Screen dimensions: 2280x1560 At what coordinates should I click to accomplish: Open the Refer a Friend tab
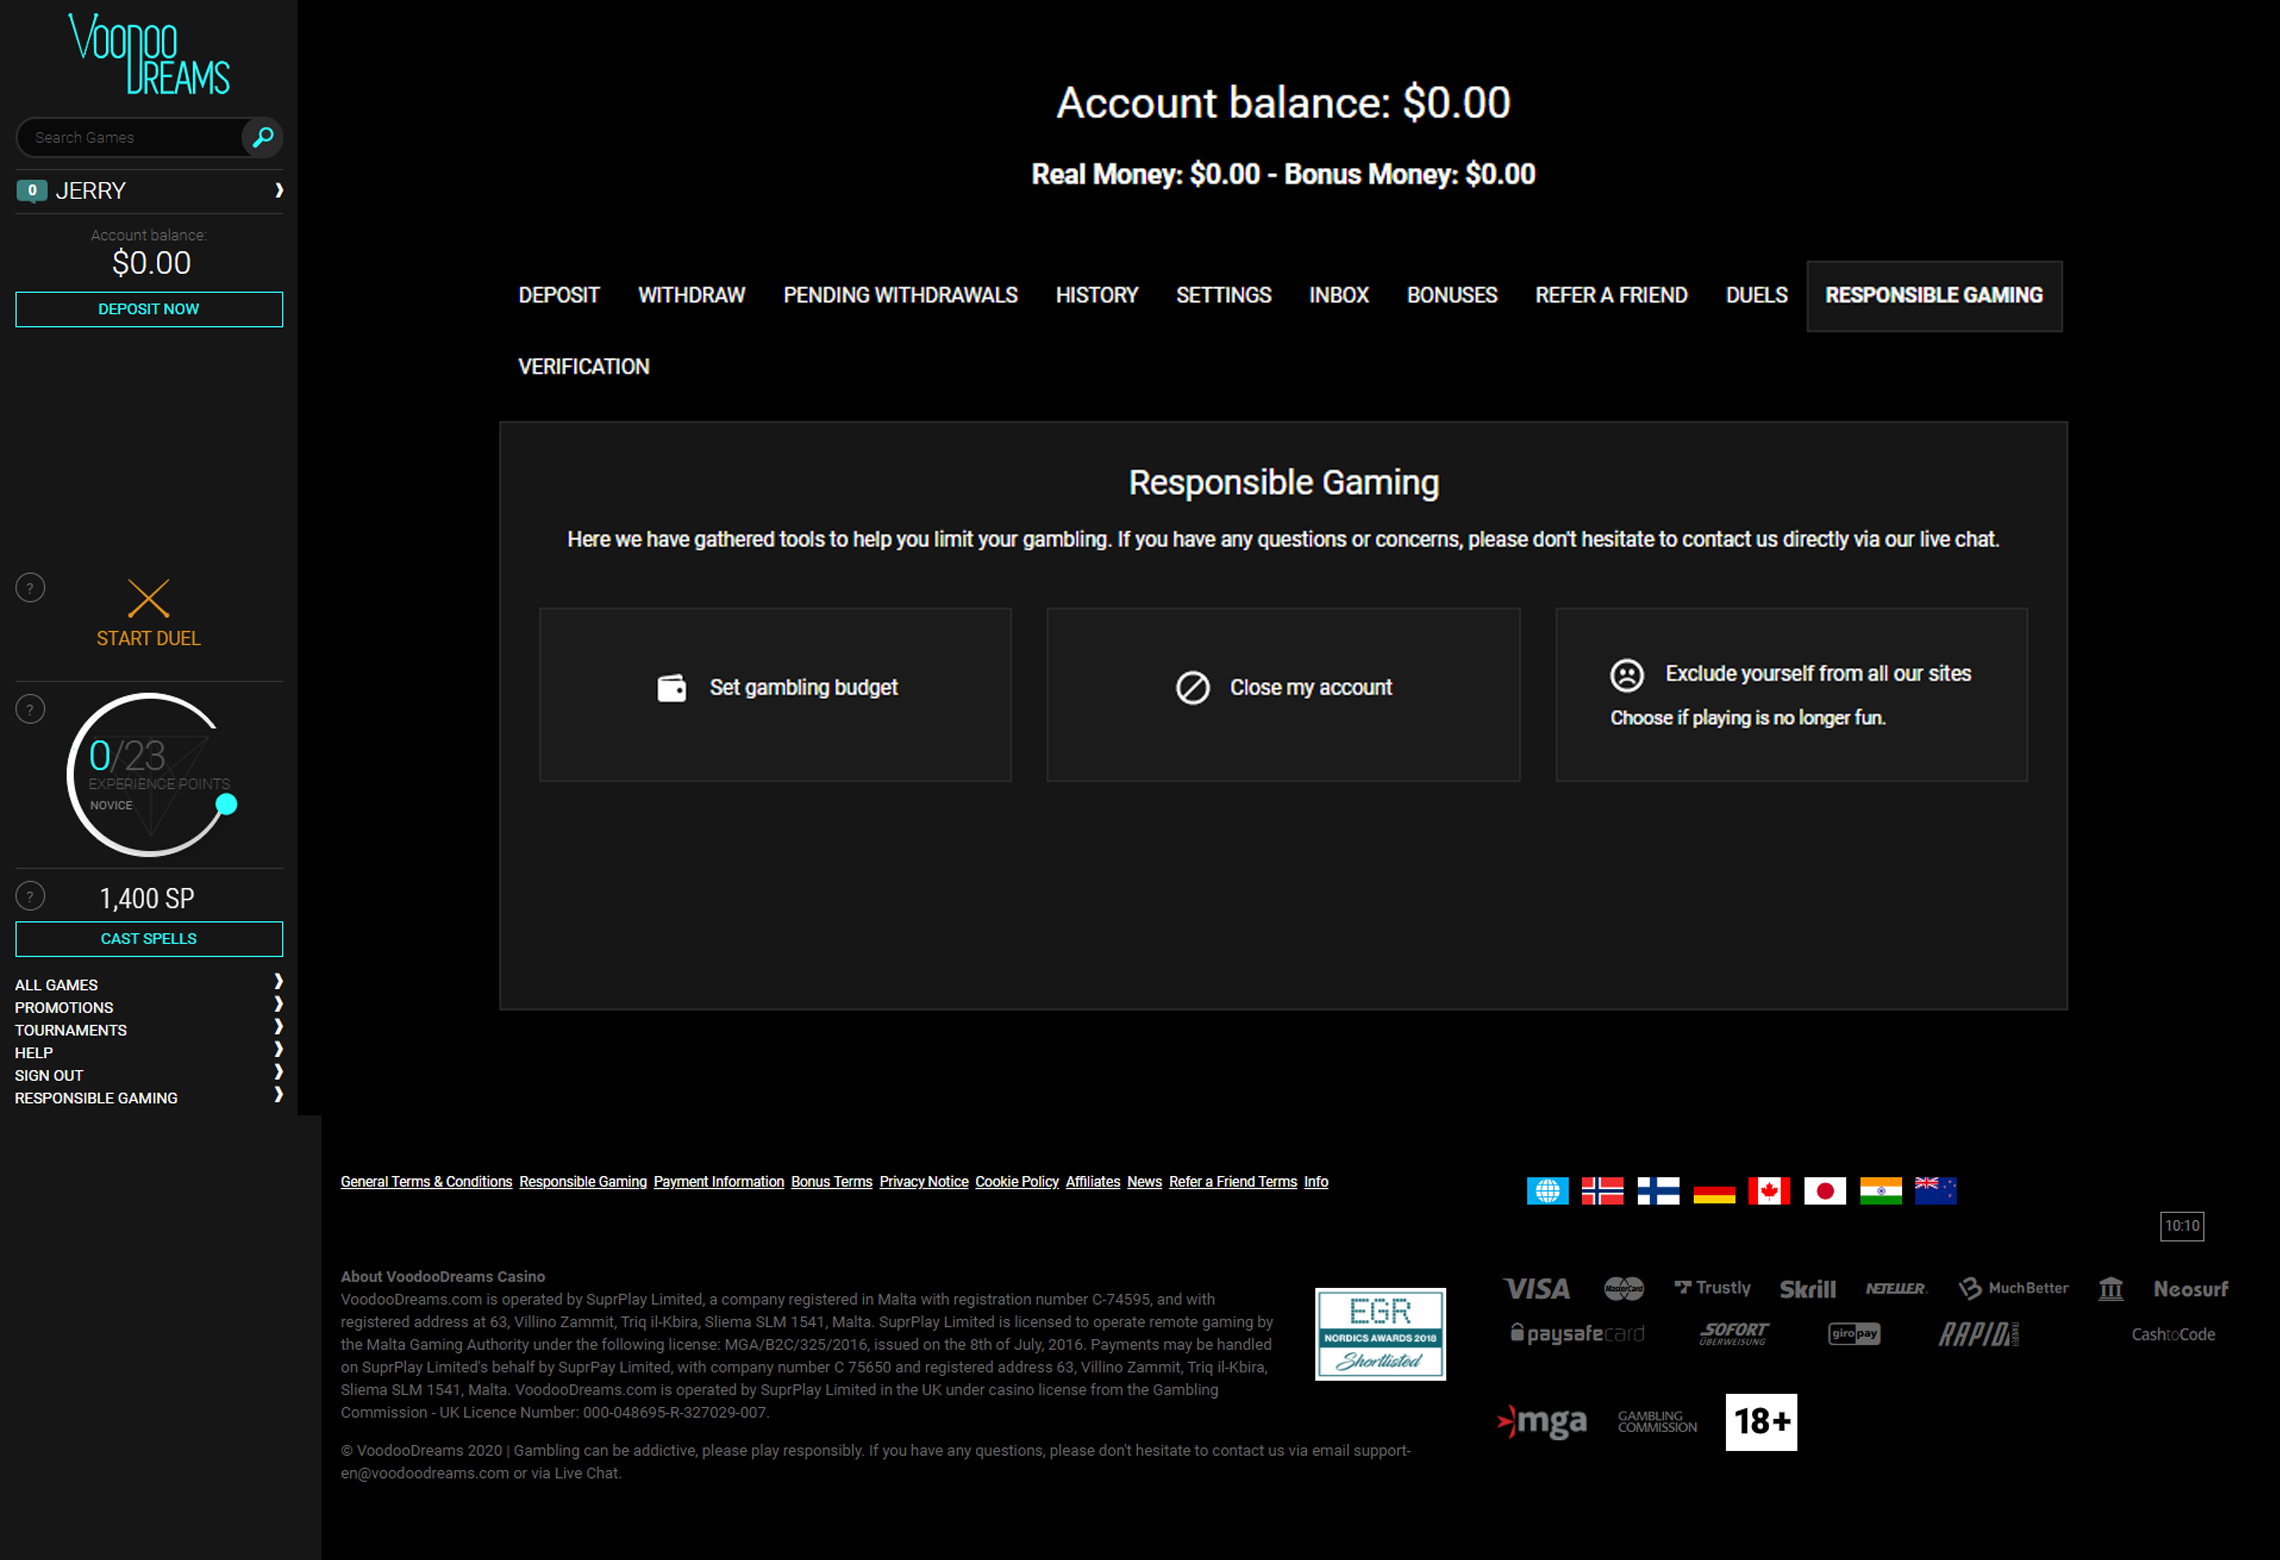tap(1611, 296)
